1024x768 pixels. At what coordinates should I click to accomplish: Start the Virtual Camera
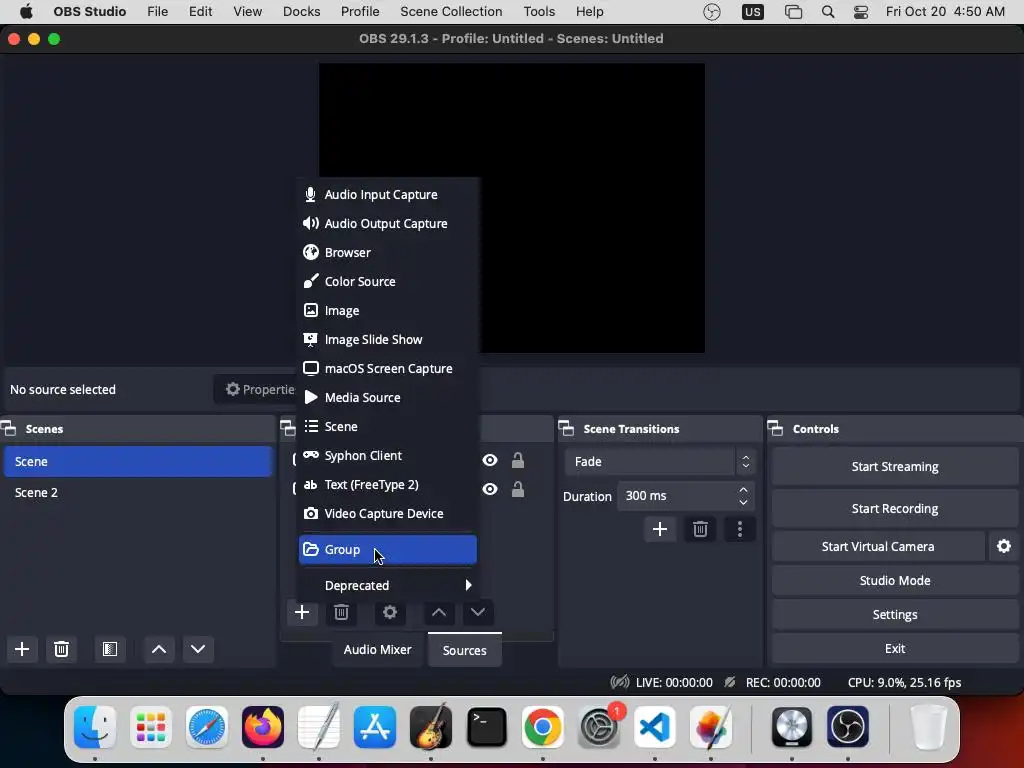pyautogui.click(x=878, y=547)
